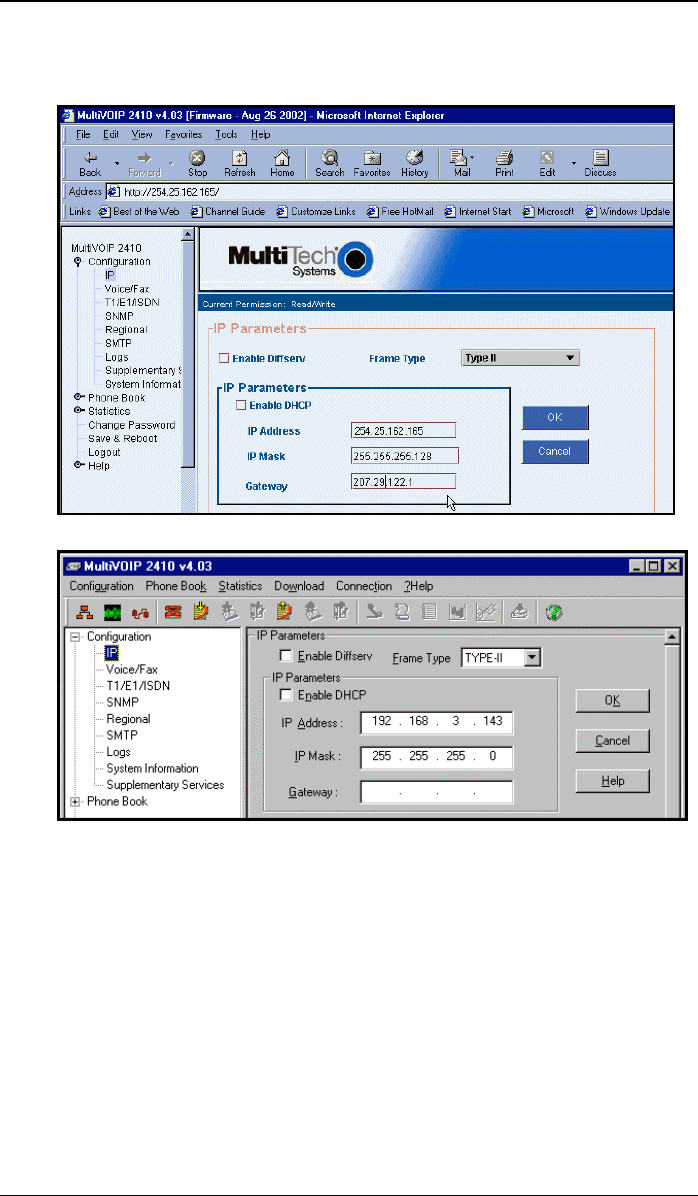This screenshot has height=1196, width=698.
Task: Open the Frame Type 'Type II' dropdown in browser
Action: pos(521,358)
